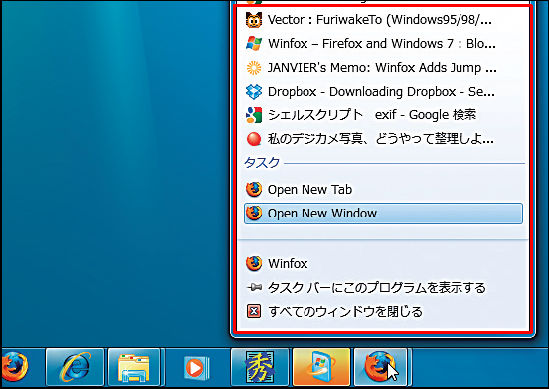The width and height of the screenshot is (549, 389).
Task: Choose Open New Window task
Action: (383, 213)
